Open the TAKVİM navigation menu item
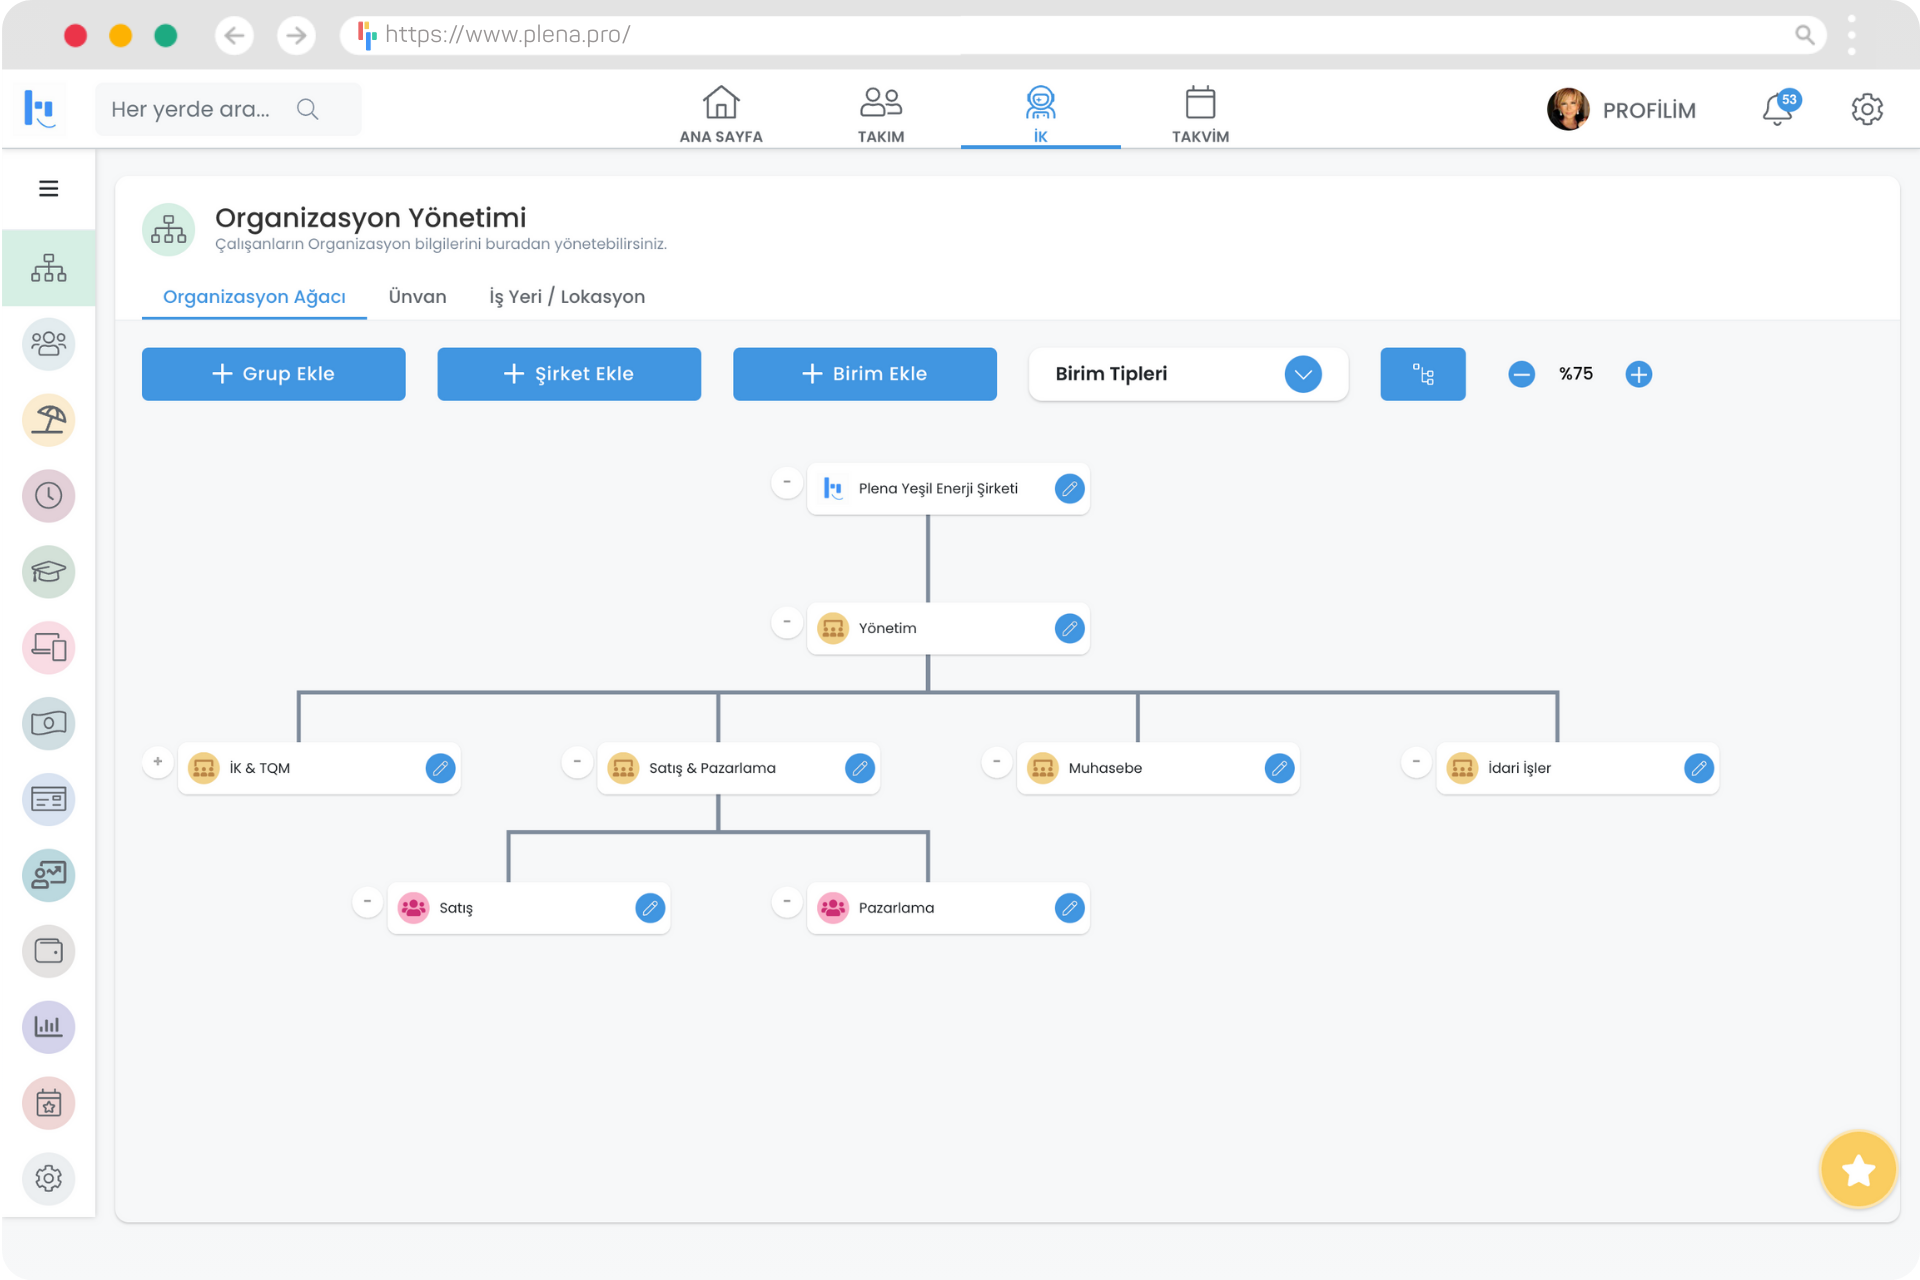Image resolution: width=1920 pixels, height=1280 pixels. [1200, 114]
